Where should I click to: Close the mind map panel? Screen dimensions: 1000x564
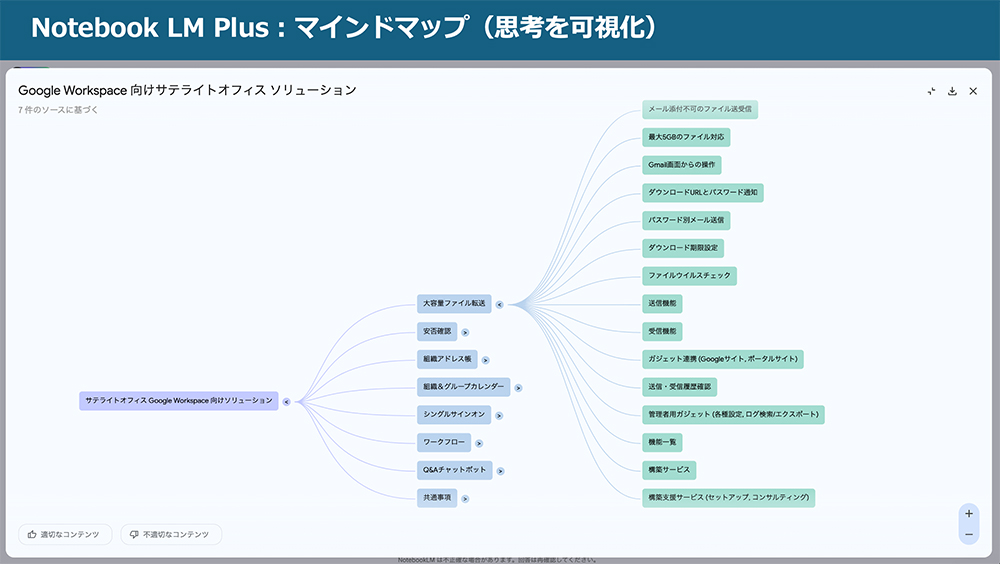pos(973,91)
